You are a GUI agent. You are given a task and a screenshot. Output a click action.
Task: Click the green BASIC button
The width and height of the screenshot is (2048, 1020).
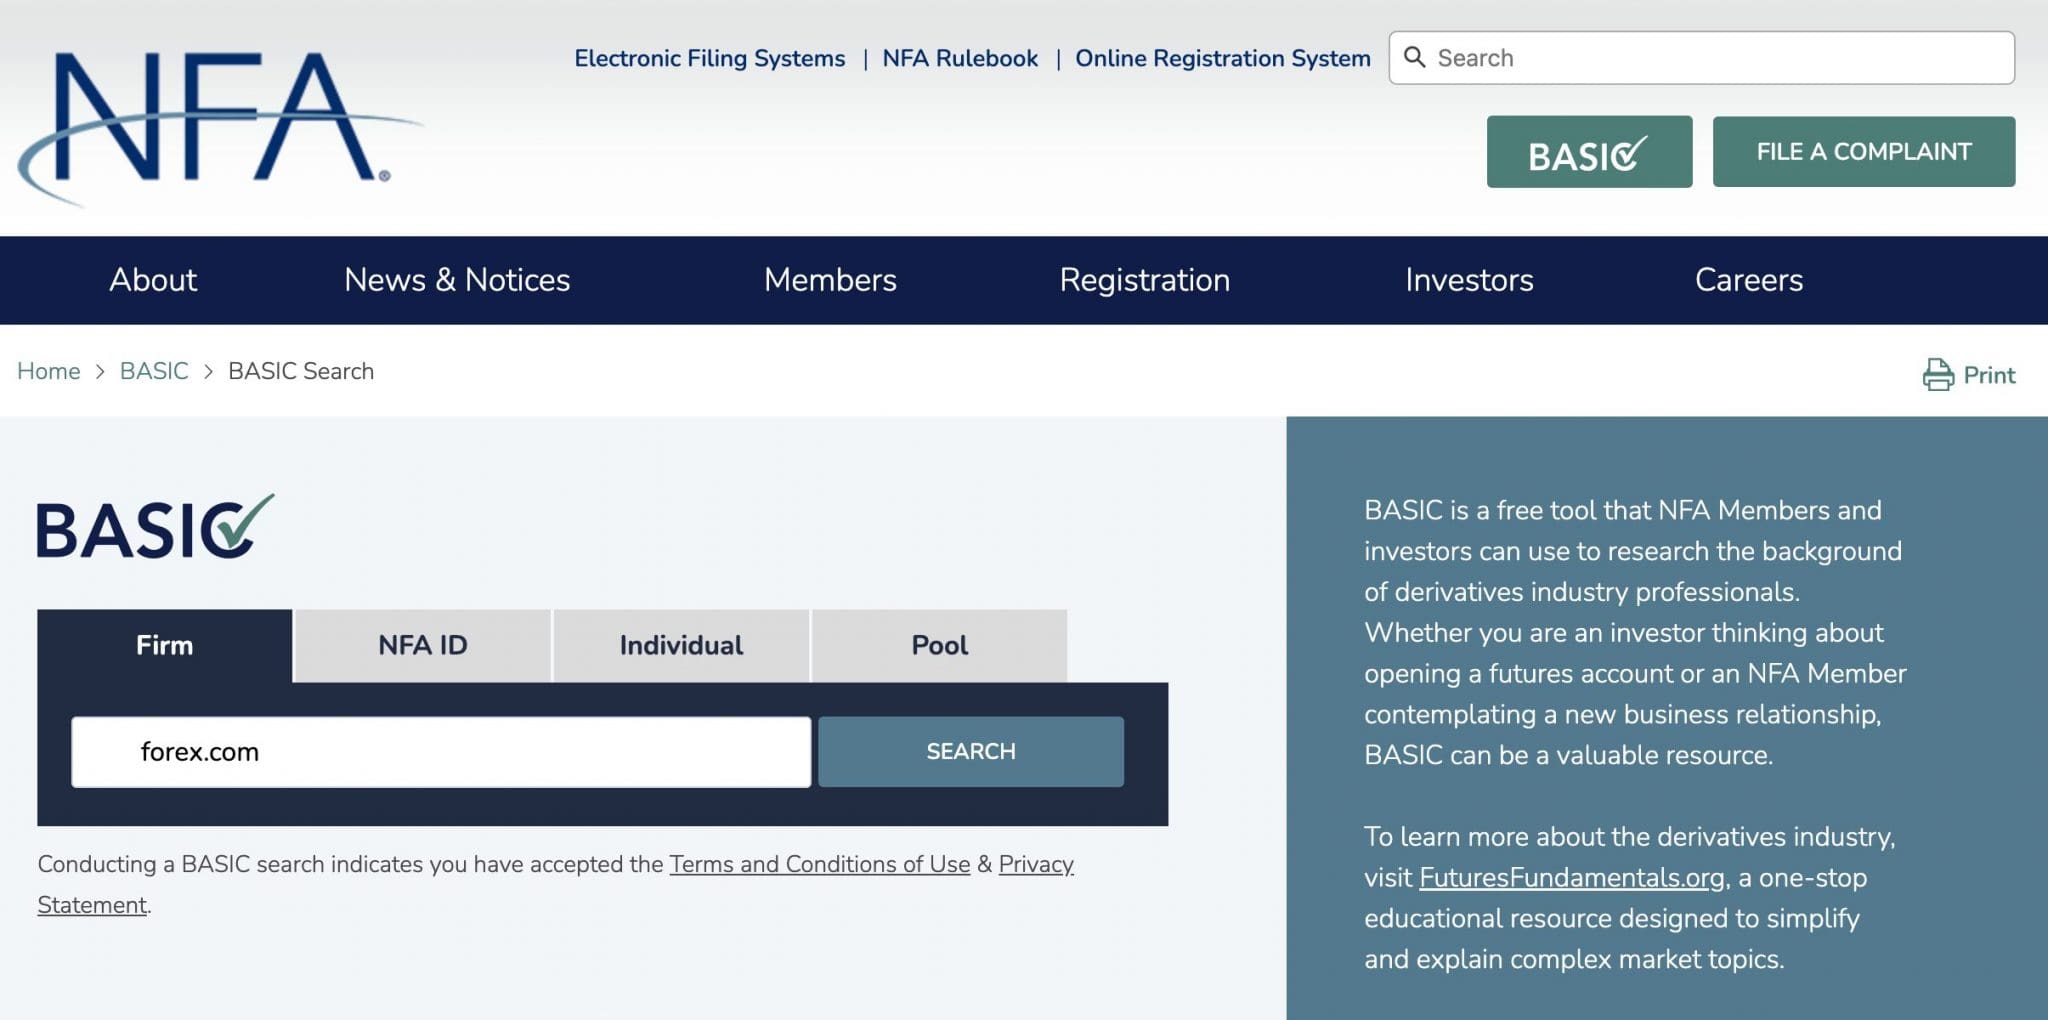pos(1589,152)
